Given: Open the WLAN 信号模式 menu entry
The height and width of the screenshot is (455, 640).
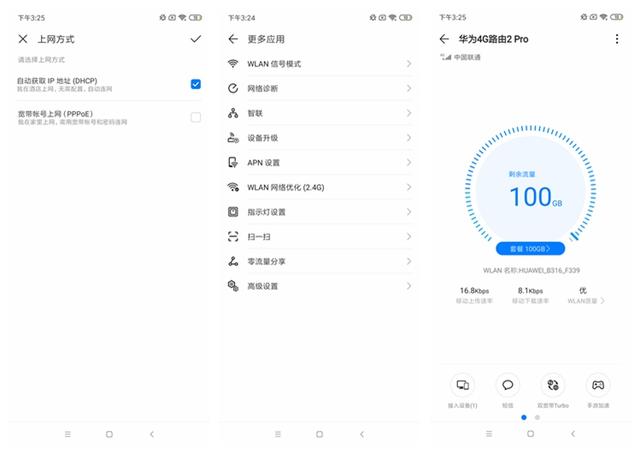Looking at the screenshot, I should (319, 64).
